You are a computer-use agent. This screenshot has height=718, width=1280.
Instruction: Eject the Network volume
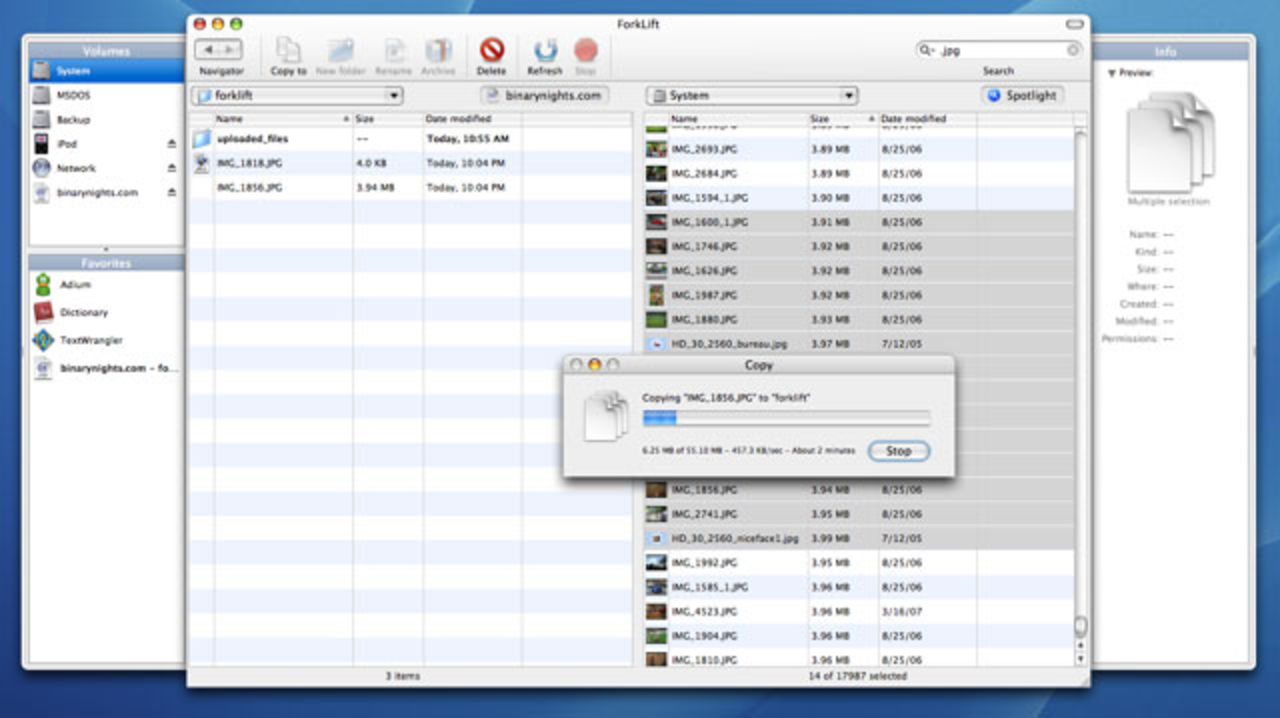[x=171, y=169]
